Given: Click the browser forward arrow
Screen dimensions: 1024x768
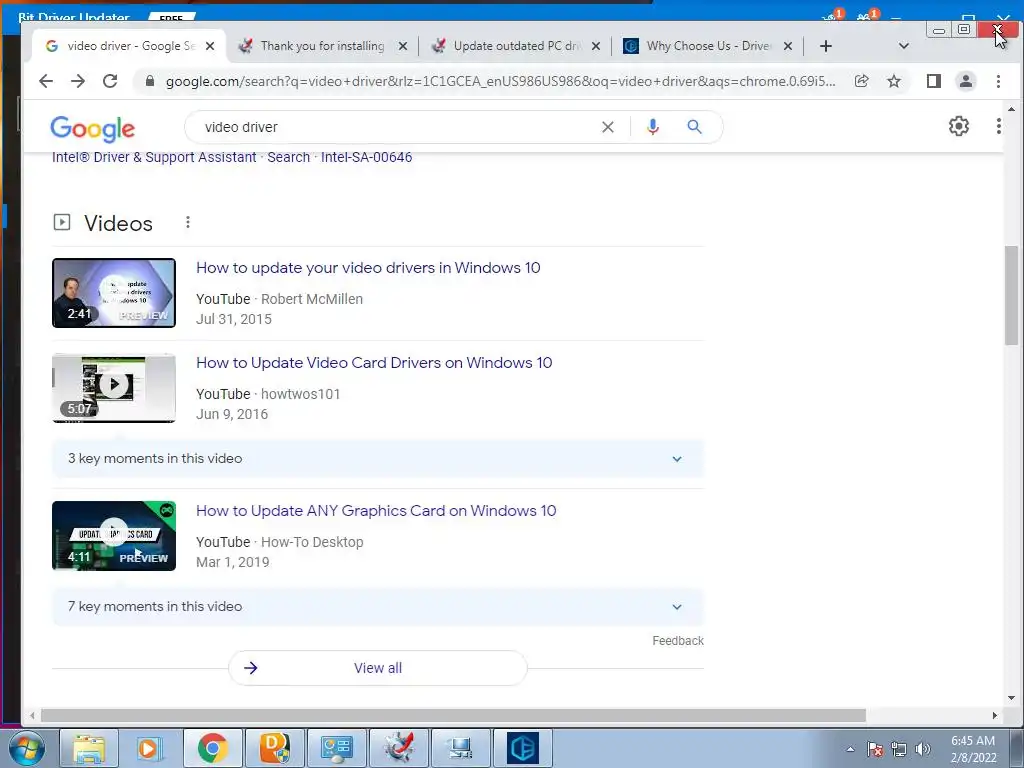Looking at the screenshot, I should [x=78, y=81].
